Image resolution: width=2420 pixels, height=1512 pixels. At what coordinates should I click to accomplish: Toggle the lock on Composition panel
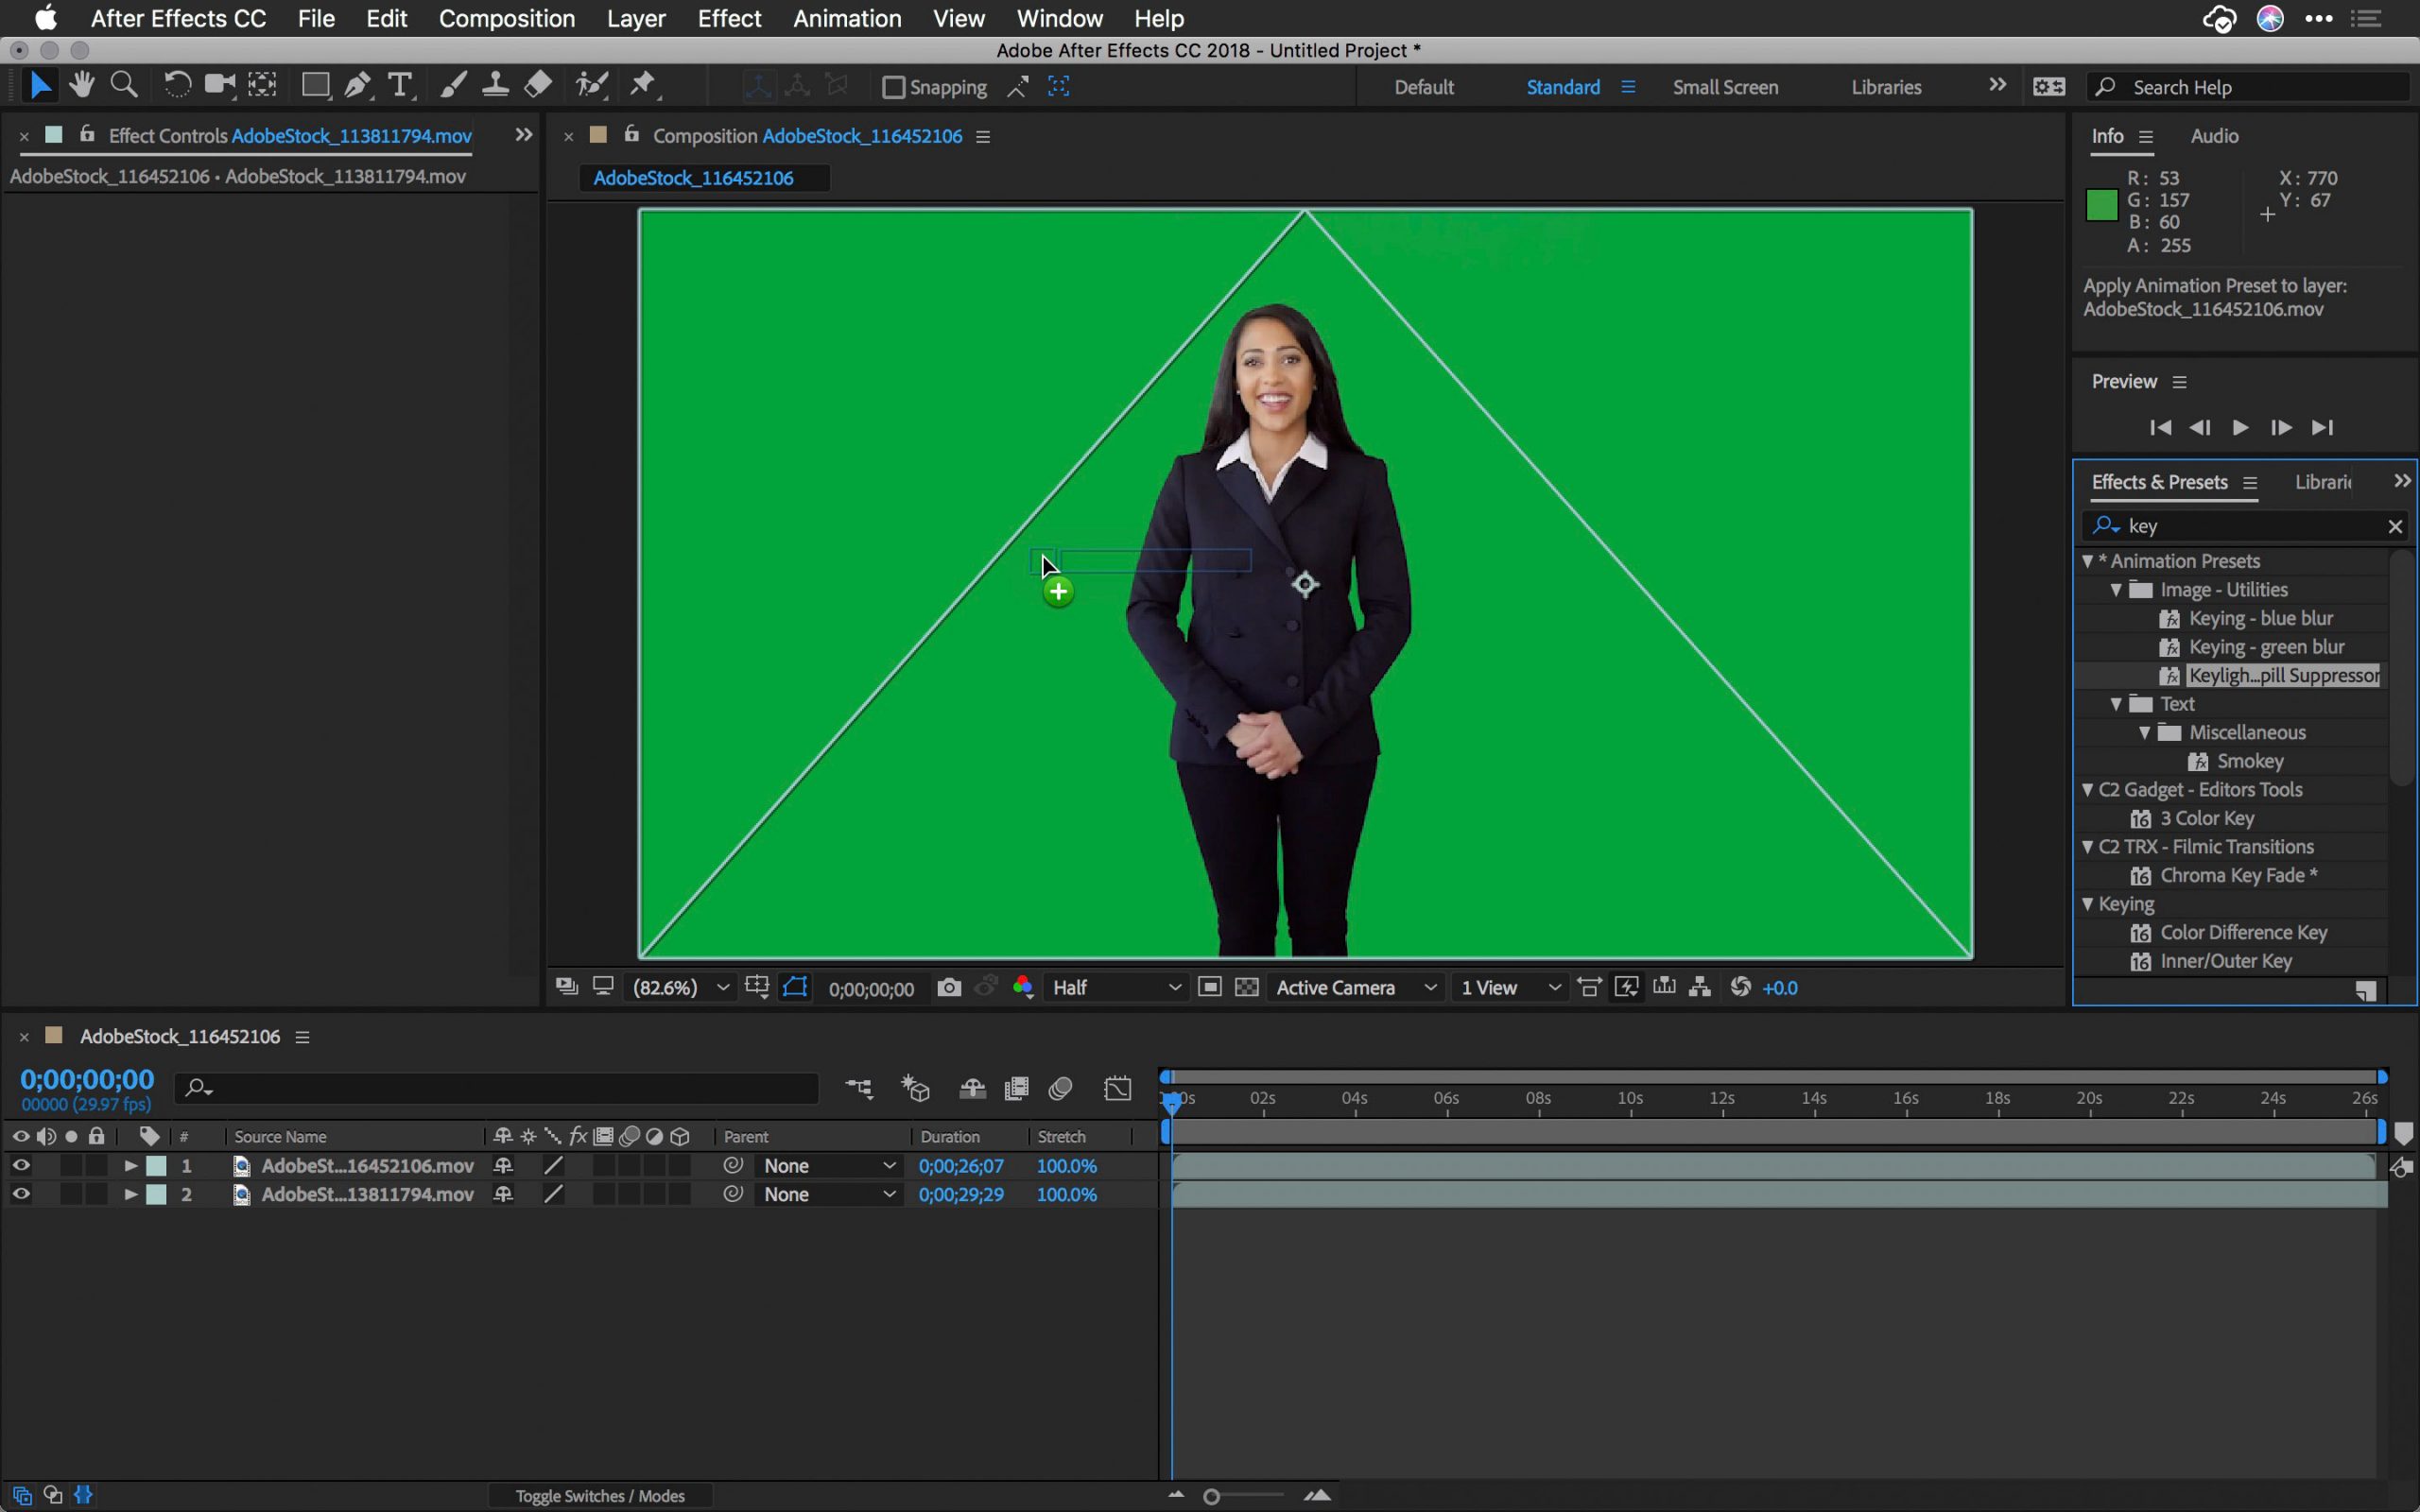(x=631, y=134)
